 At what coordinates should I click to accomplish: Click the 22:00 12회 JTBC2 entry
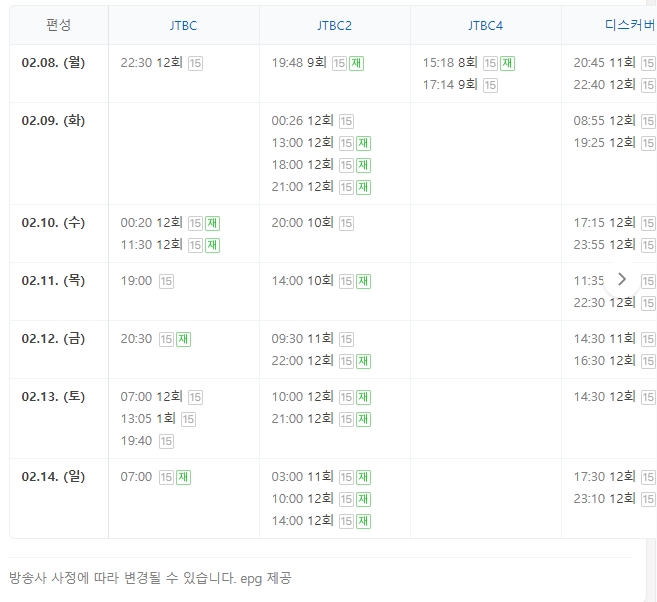[302, 361]
